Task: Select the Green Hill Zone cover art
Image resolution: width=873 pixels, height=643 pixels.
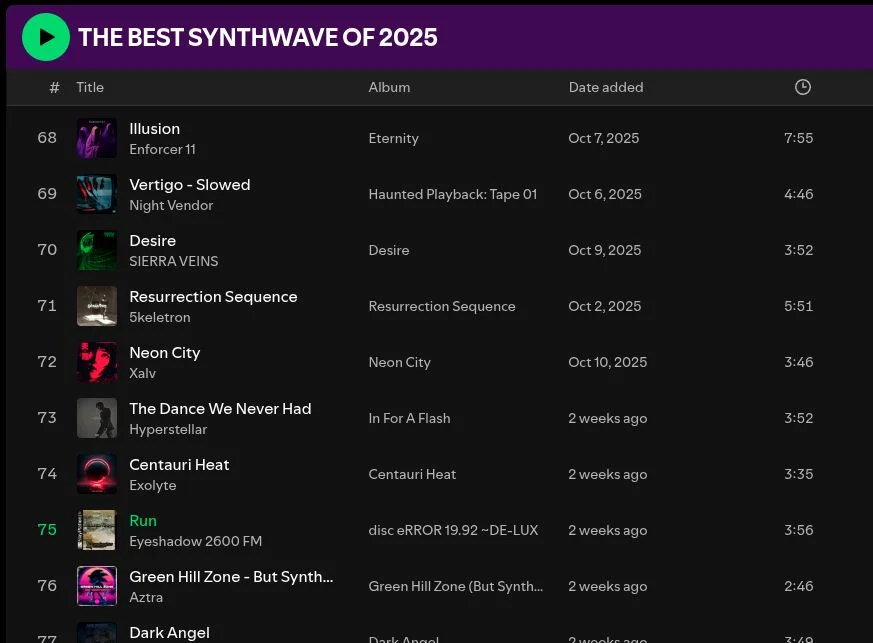Action: click(97, 586)
